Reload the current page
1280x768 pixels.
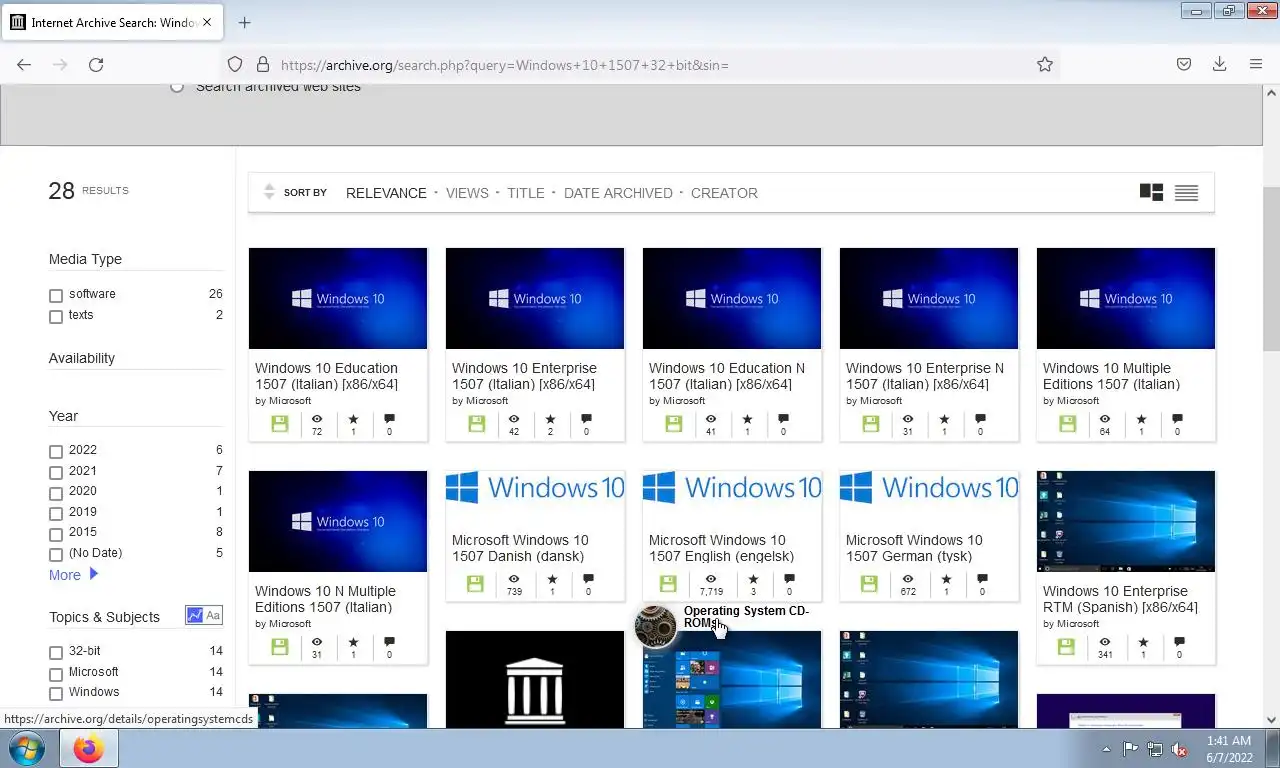coord(96,64)
